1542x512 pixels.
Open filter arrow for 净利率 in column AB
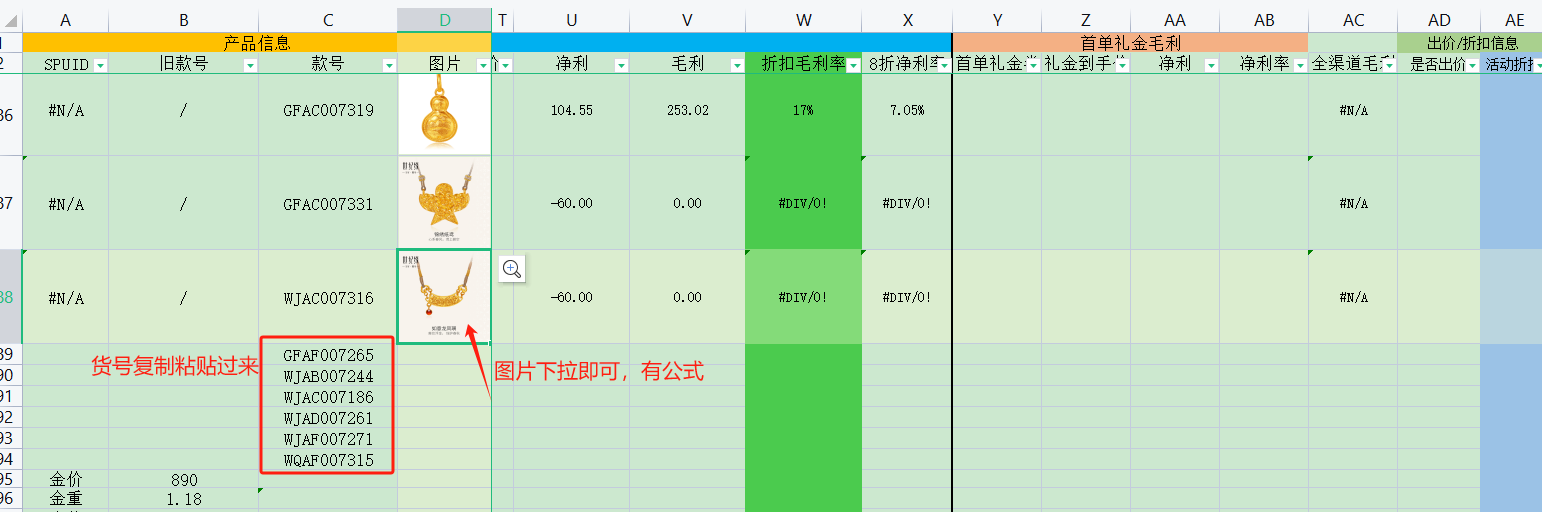point(1299,65)
